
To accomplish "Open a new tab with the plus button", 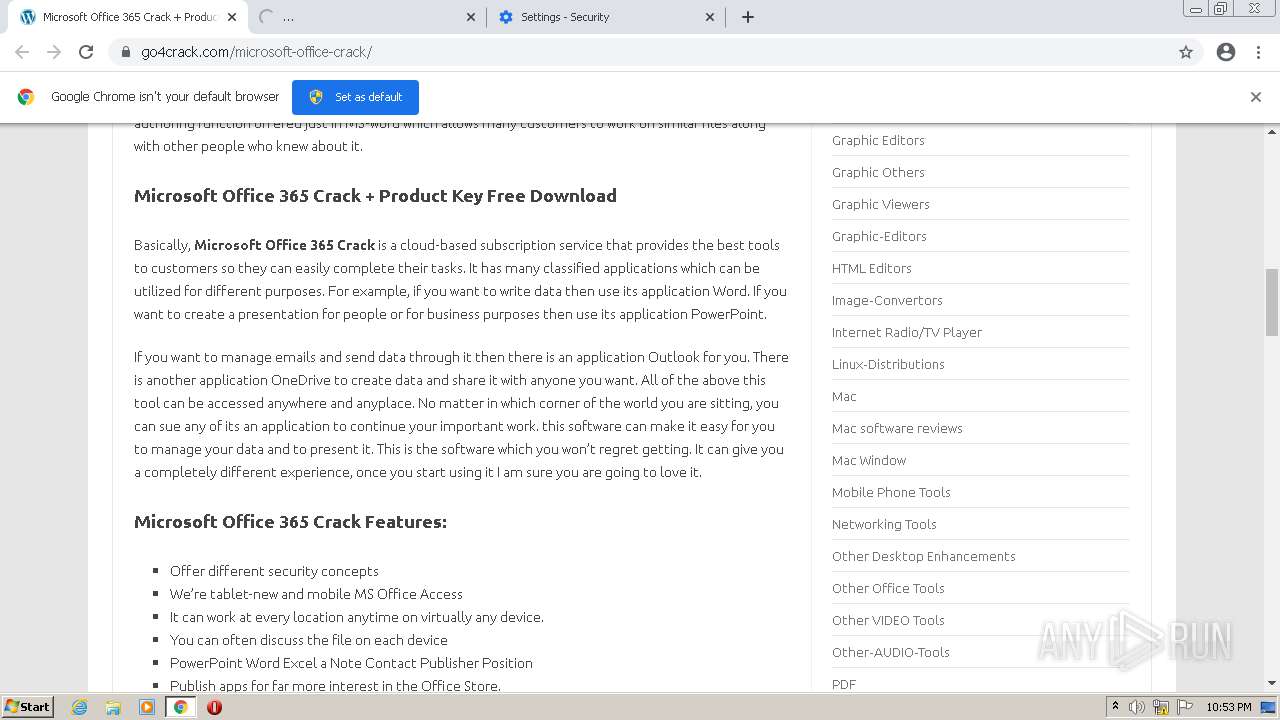I will [748, 17].
